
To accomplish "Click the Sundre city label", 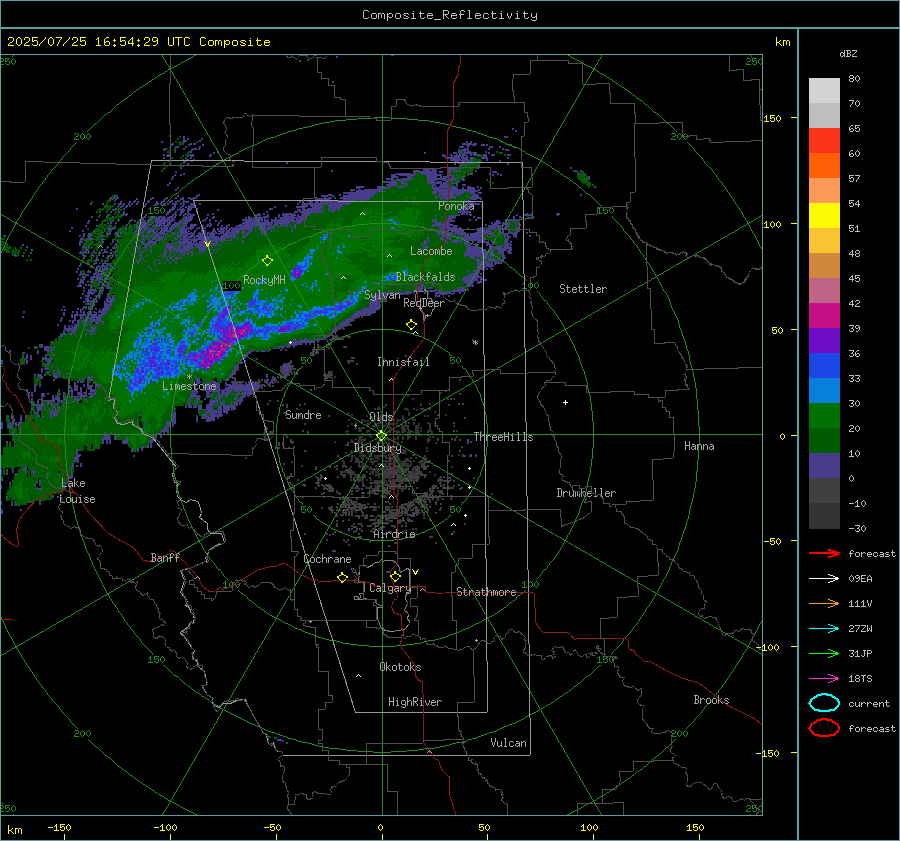I will pyautogui.click(x=303, y=414).
